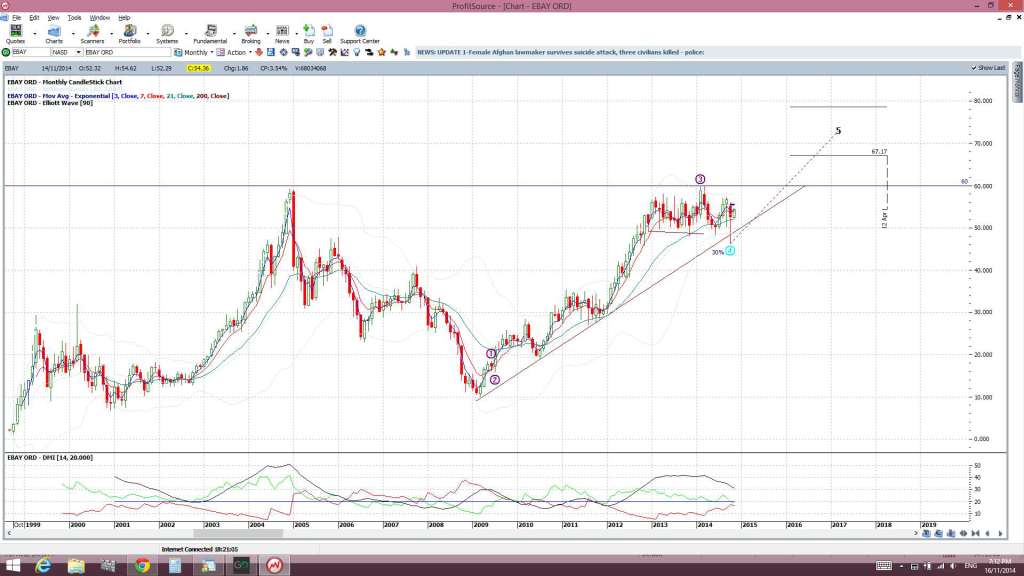
Task: Open the Systems tool
Action: 167,34
